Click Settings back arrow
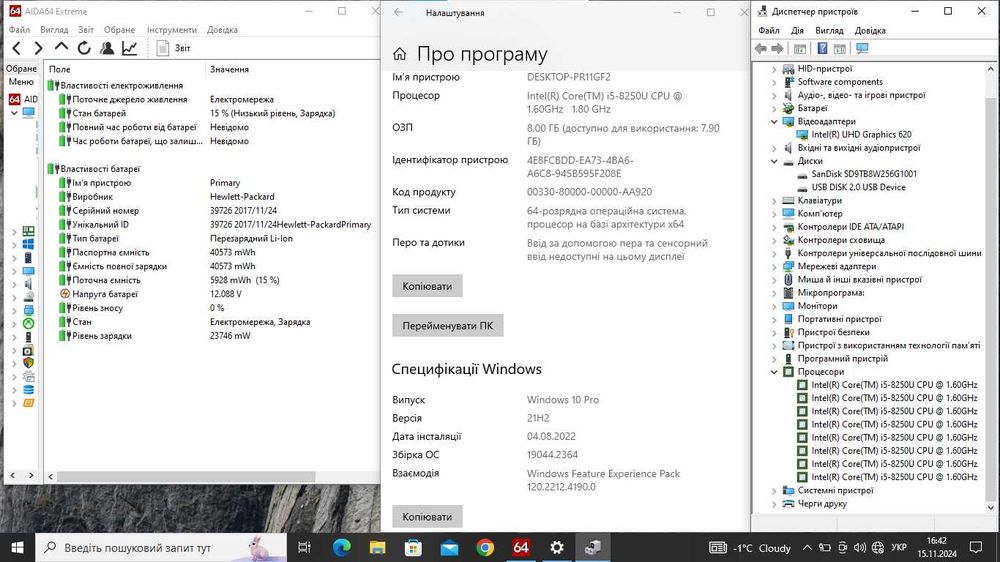 [x=399, y=12]
